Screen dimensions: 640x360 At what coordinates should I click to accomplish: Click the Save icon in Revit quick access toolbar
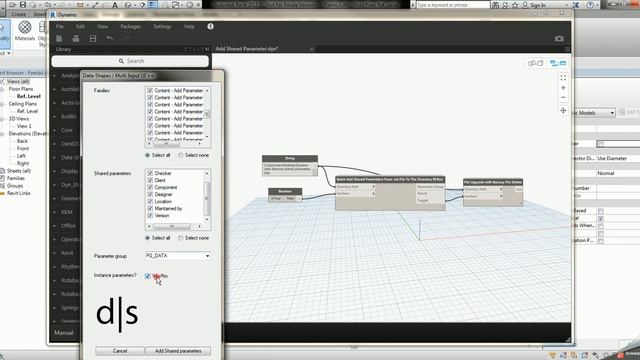[23, 4]
